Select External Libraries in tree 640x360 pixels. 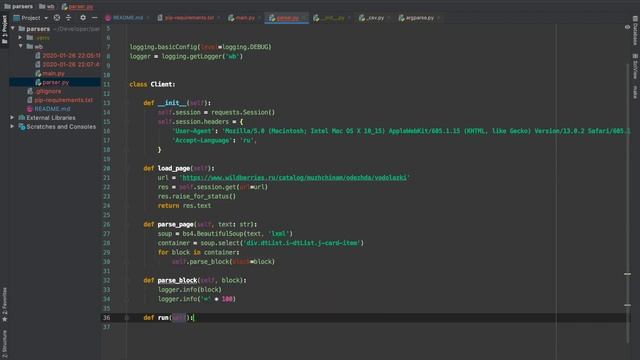pos(51,118)
